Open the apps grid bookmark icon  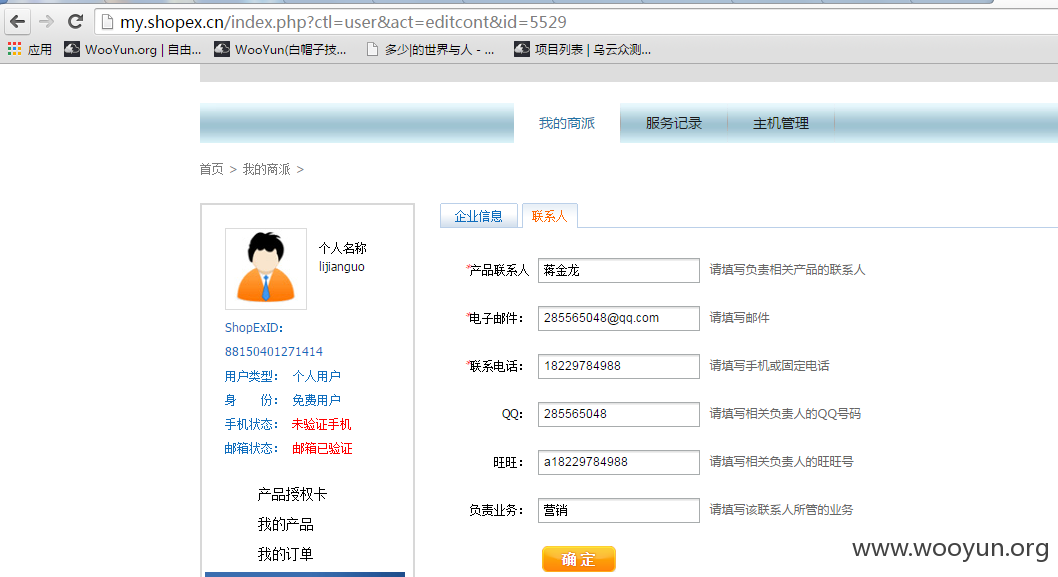[x=14, y=49]
